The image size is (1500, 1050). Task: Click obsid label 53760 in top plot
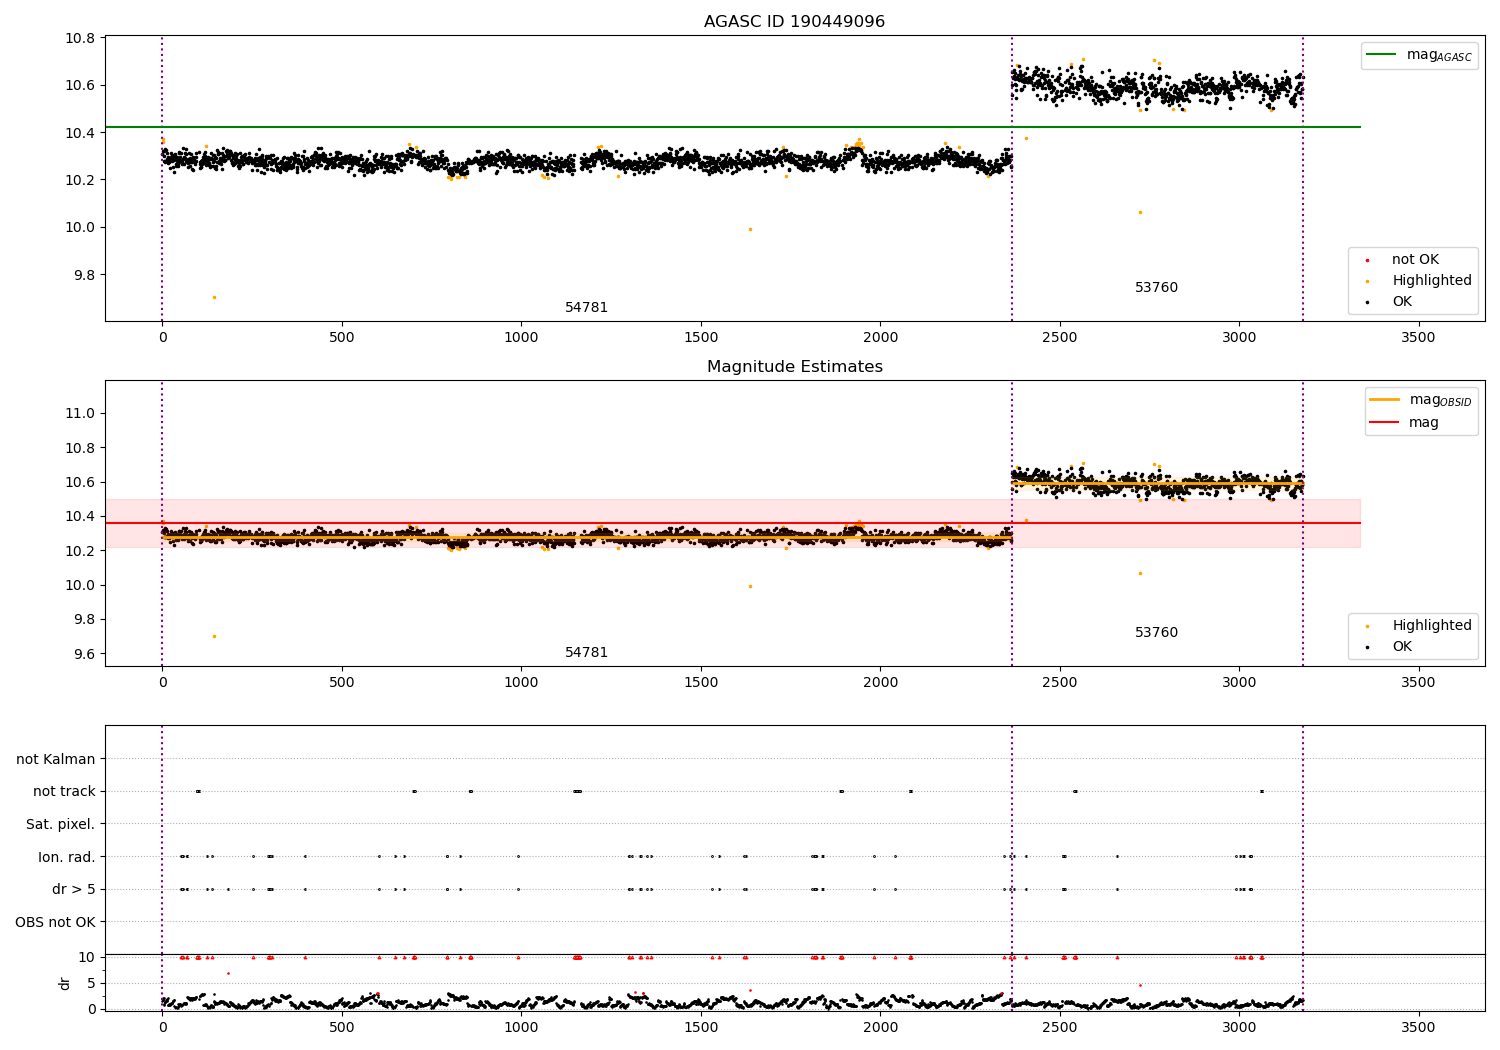pos(1156,288)
